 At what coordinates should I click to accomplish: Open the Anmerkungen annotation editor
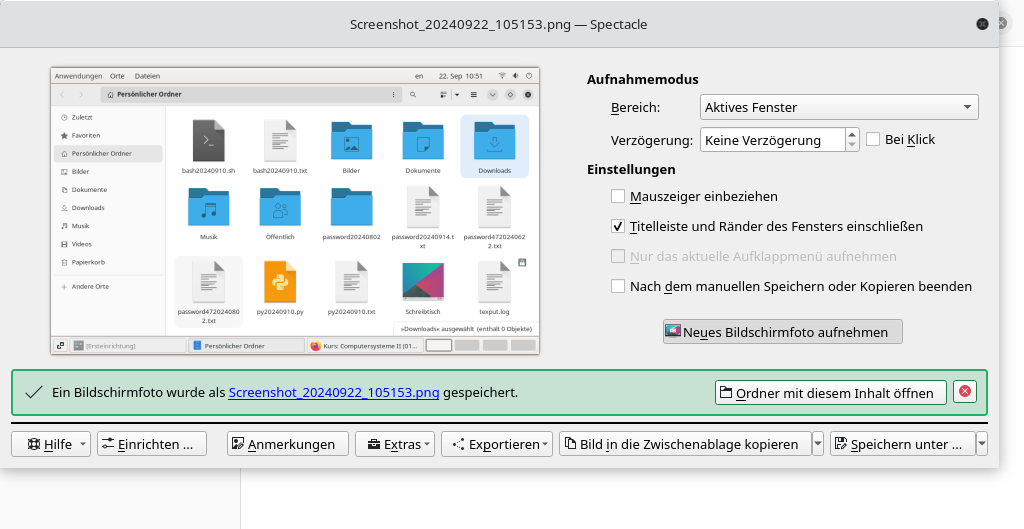coord(288,444)
